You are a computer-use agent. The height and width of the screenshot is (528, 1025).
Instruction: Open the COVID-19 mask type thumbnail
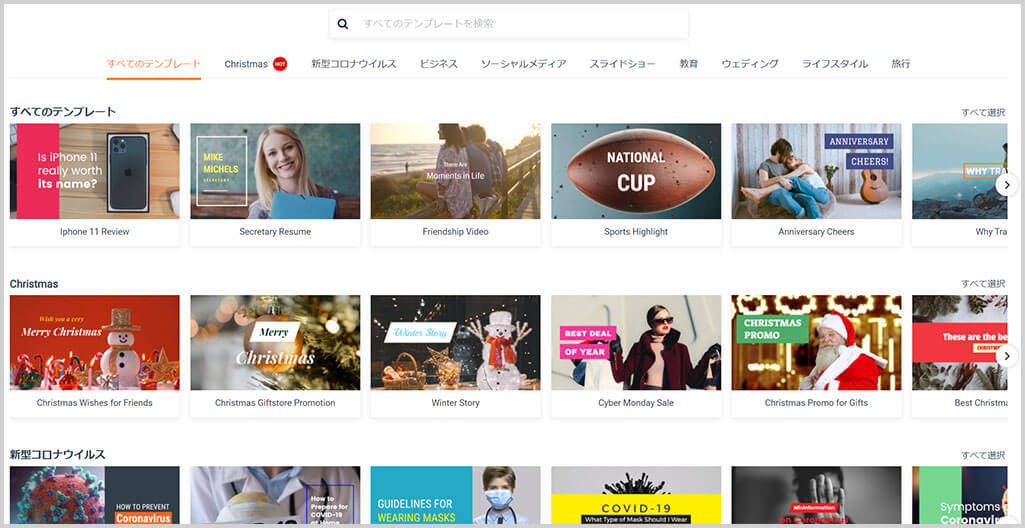636,495
